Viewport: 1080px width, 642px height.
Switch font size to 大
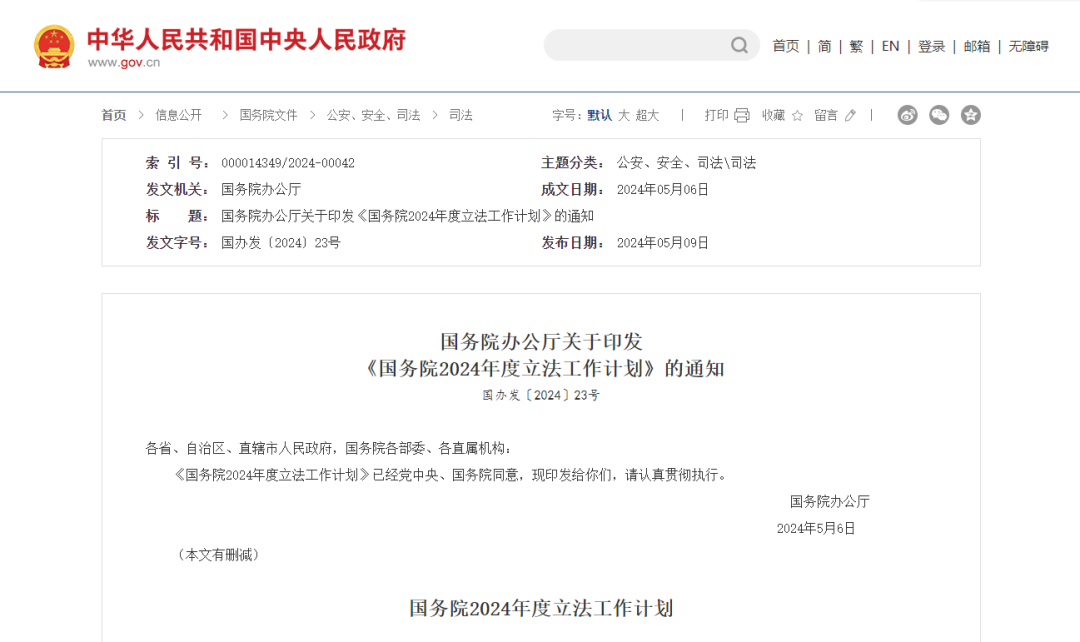click(x=624, y=115)
